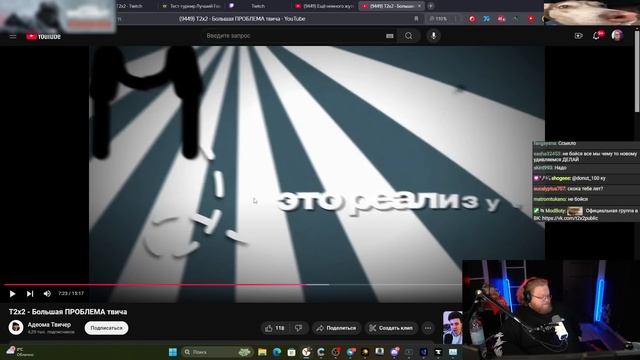
Task: Skip to the next video
Action: (x=30, y=293)
